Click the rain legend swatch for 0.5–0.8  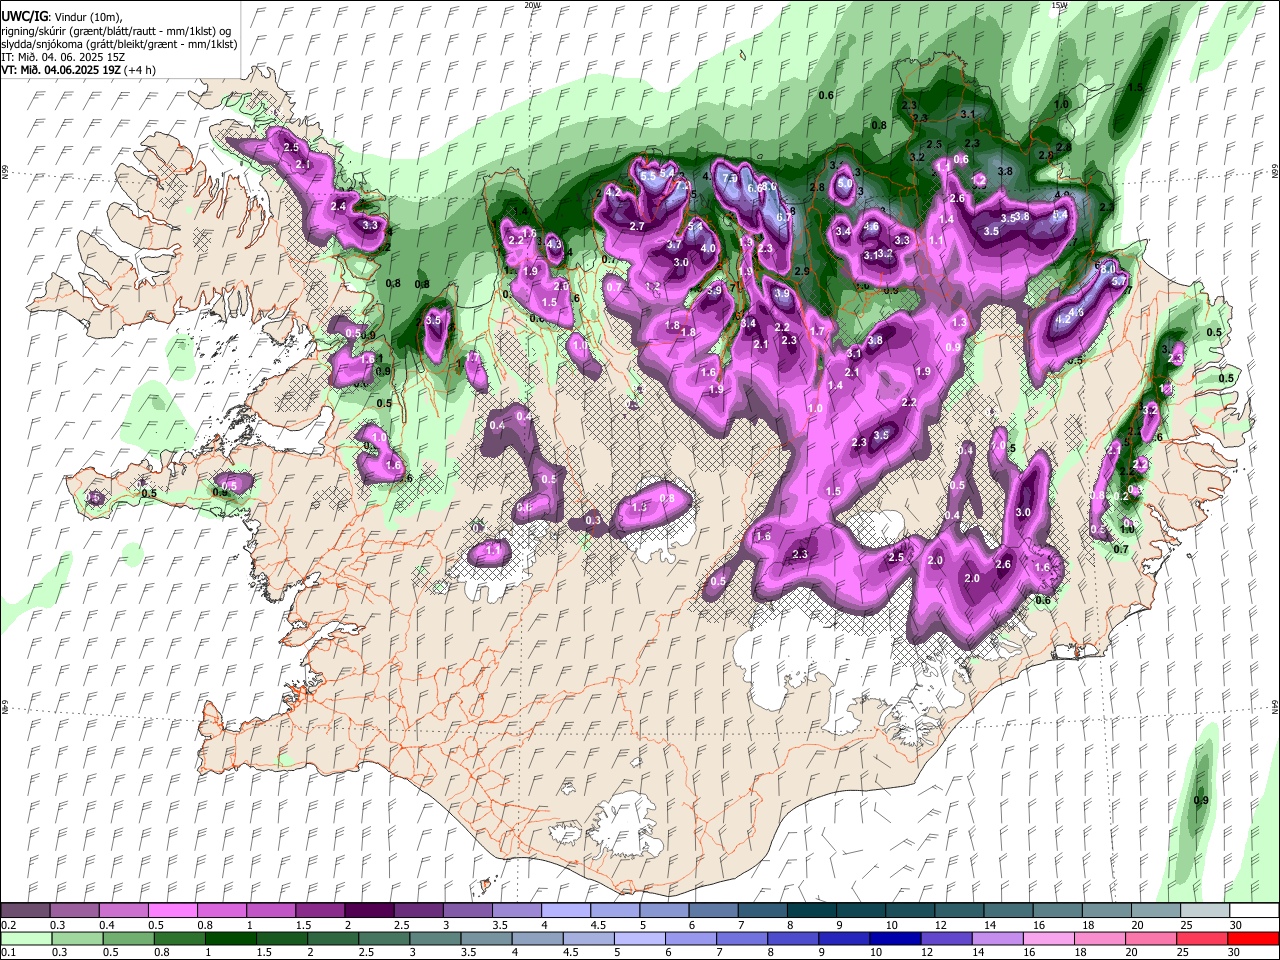coord(128,938)
